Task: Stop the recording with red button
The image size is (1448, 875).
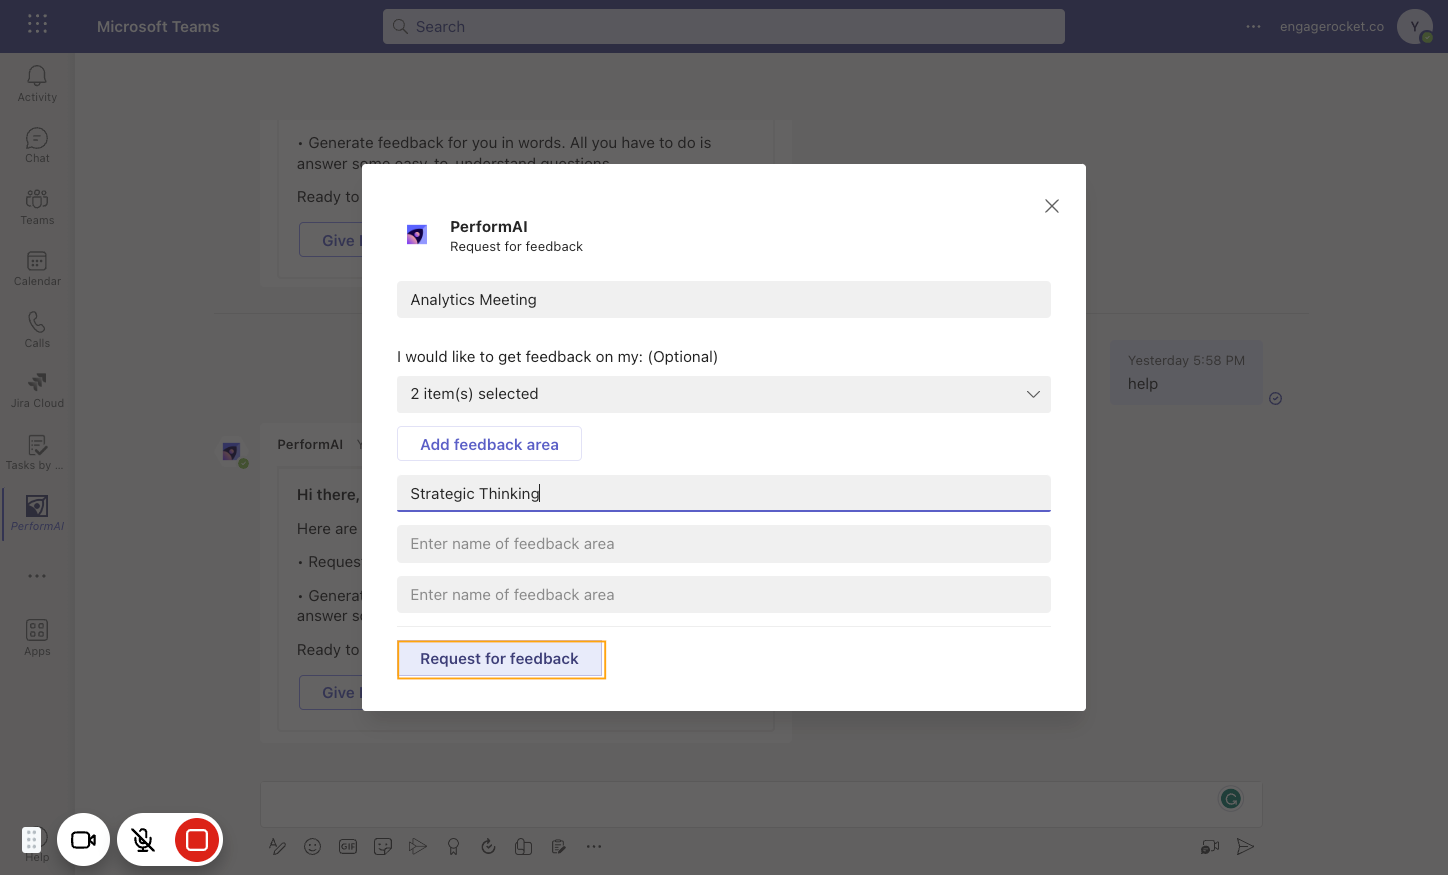Action: click(197, 840)
